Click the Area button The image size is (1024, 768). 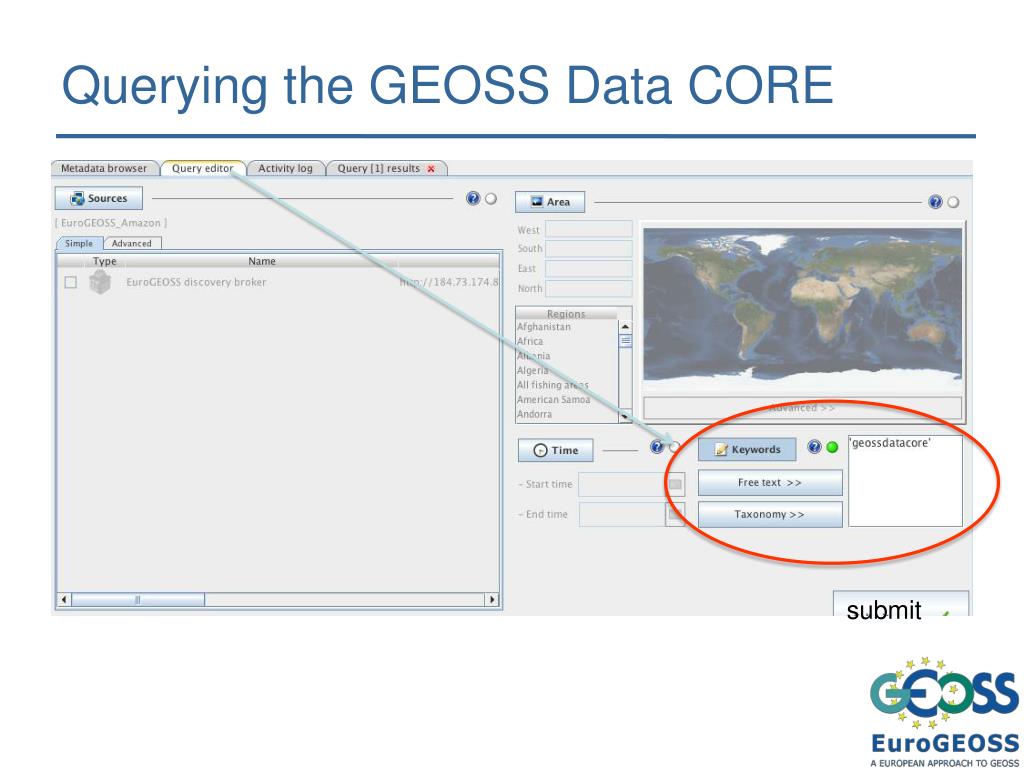550,202
